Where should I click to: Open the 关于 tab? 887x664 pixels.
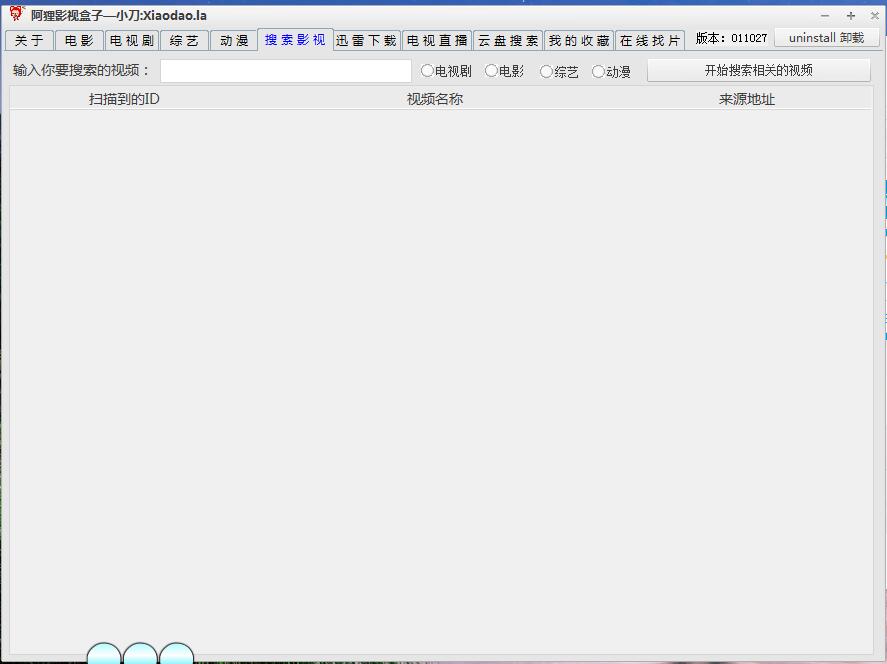[29, 41]
